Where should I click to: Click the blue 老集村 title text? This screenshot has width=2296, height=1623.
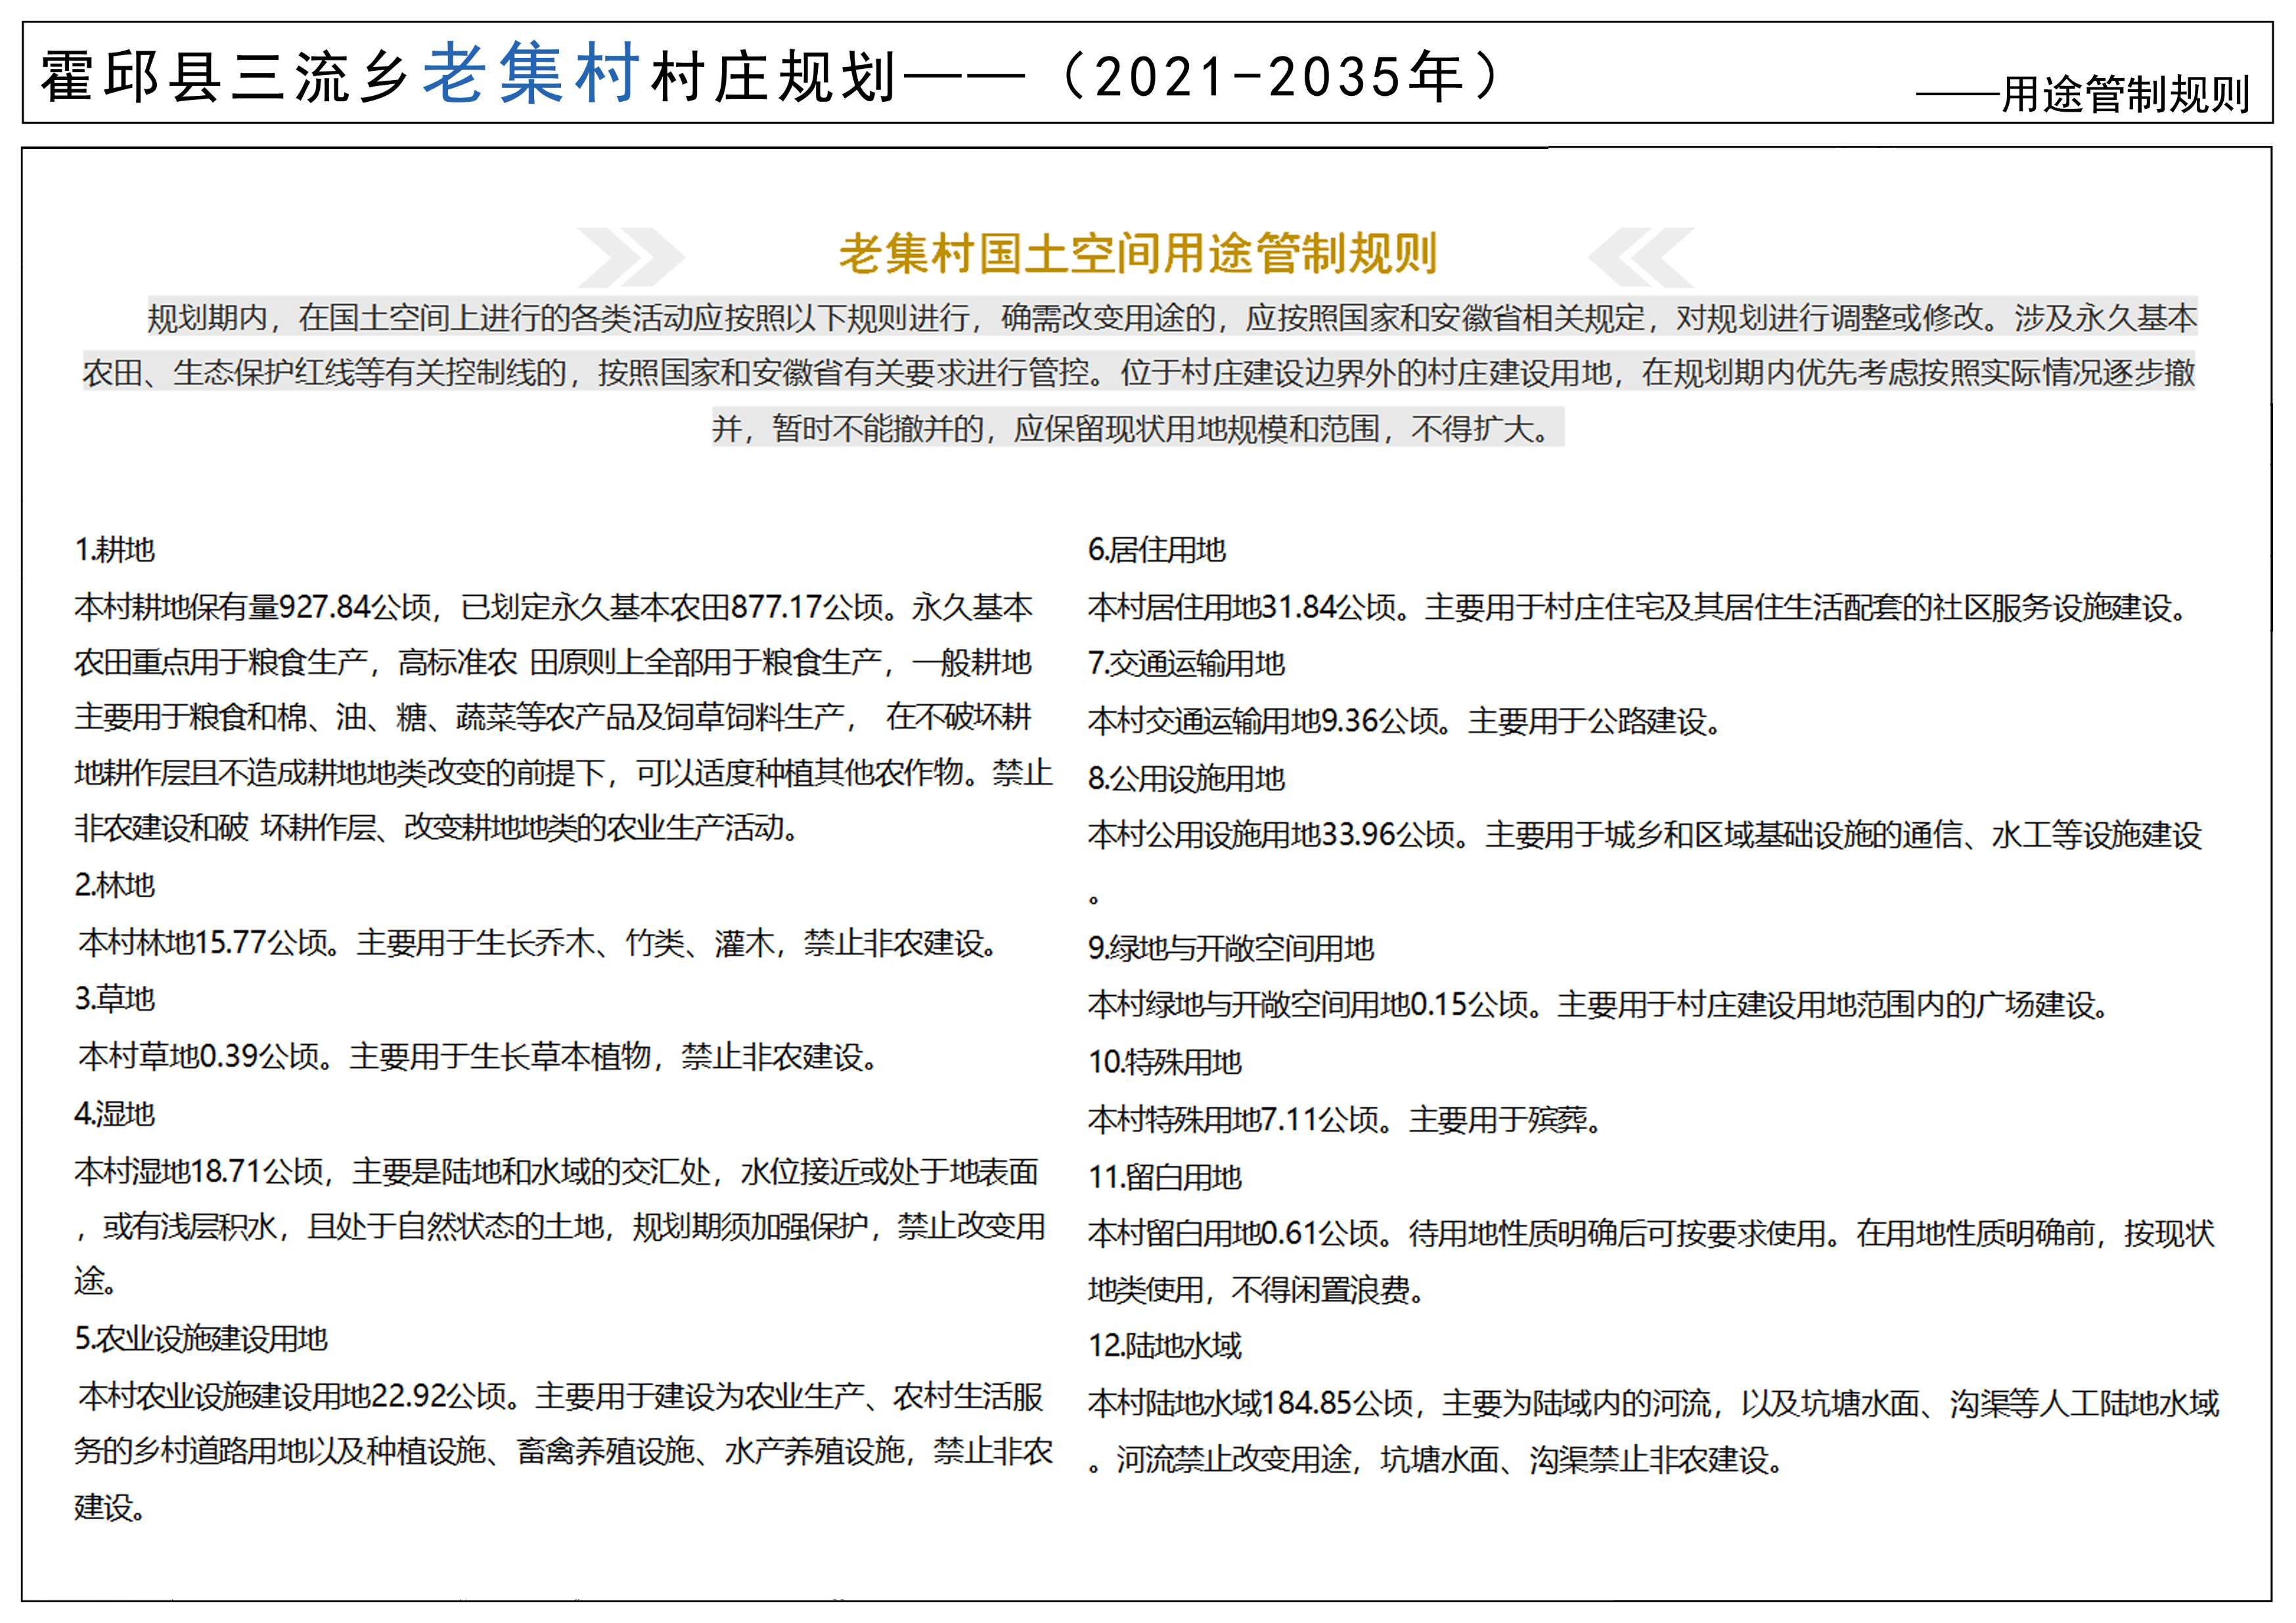530,74
